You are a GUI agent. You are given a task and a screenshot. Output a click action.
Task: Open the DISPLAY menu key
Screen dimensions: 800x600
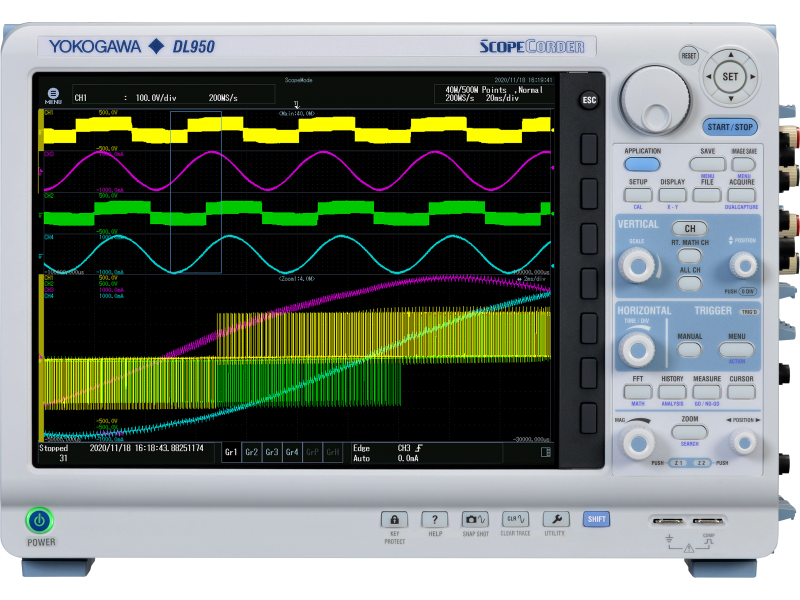tap(672, 195)
